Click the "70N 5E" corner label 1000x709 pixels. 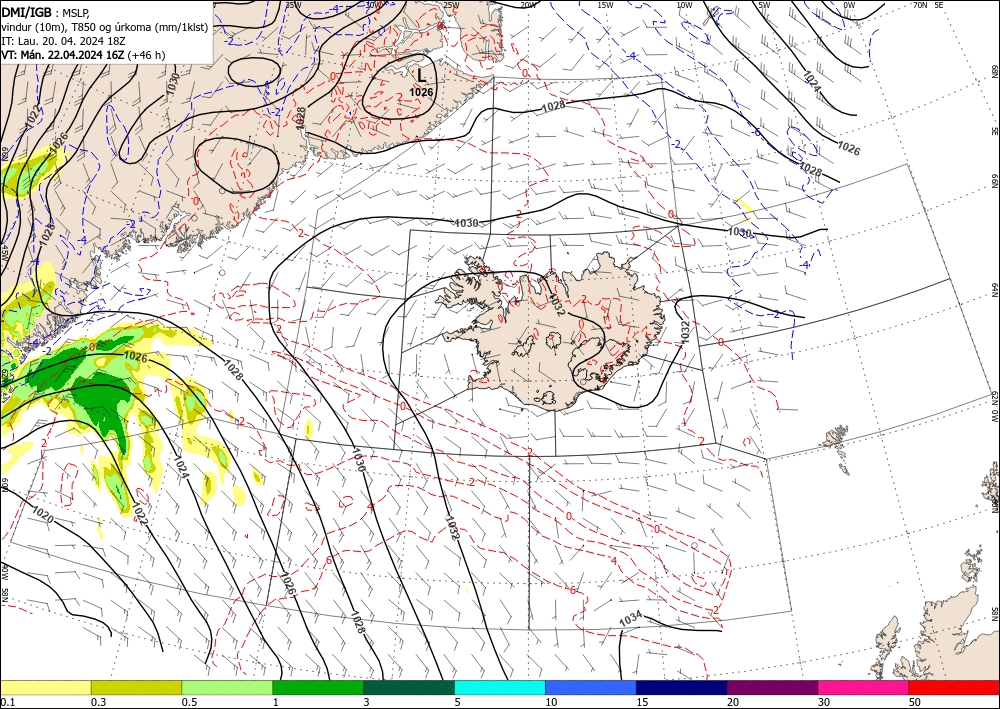coord(929,5)
